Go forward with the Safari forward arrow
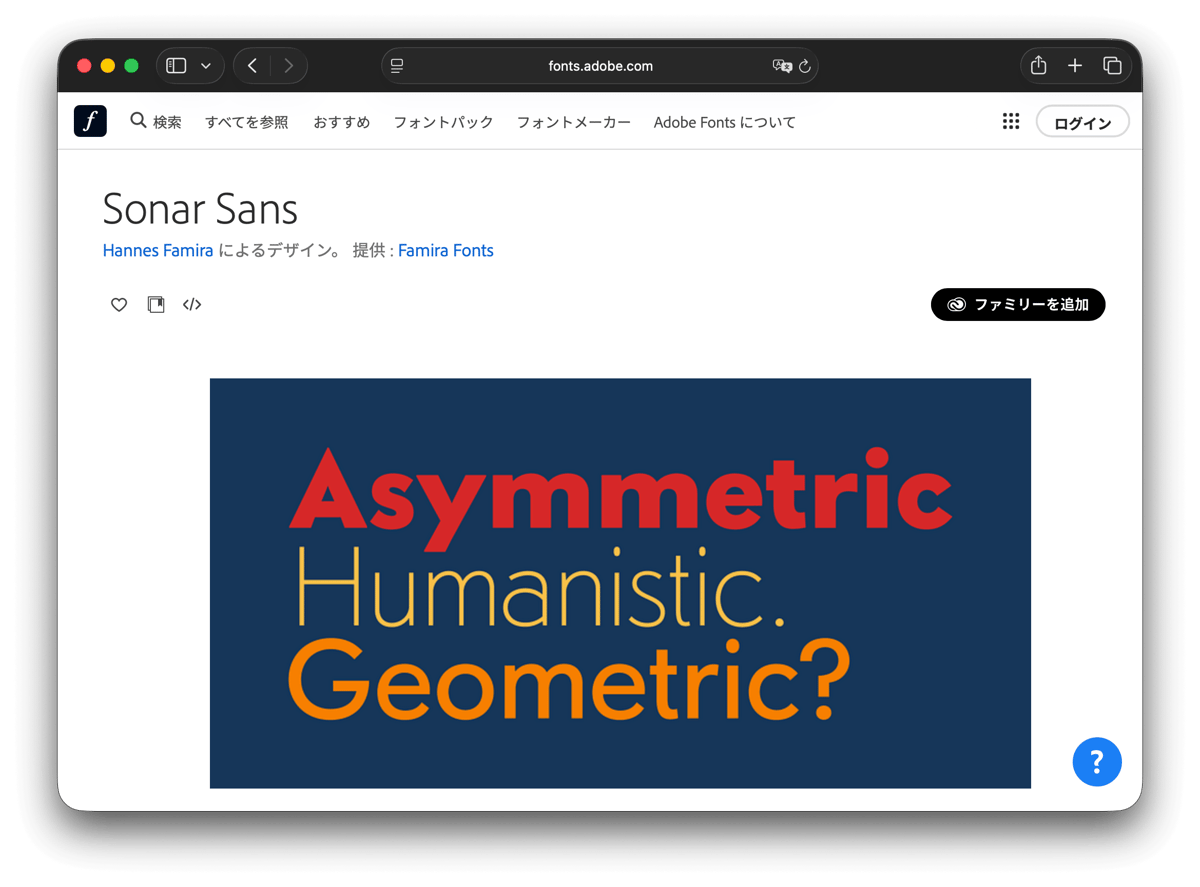Viewport: 1200px width, 887px height. 289,66
